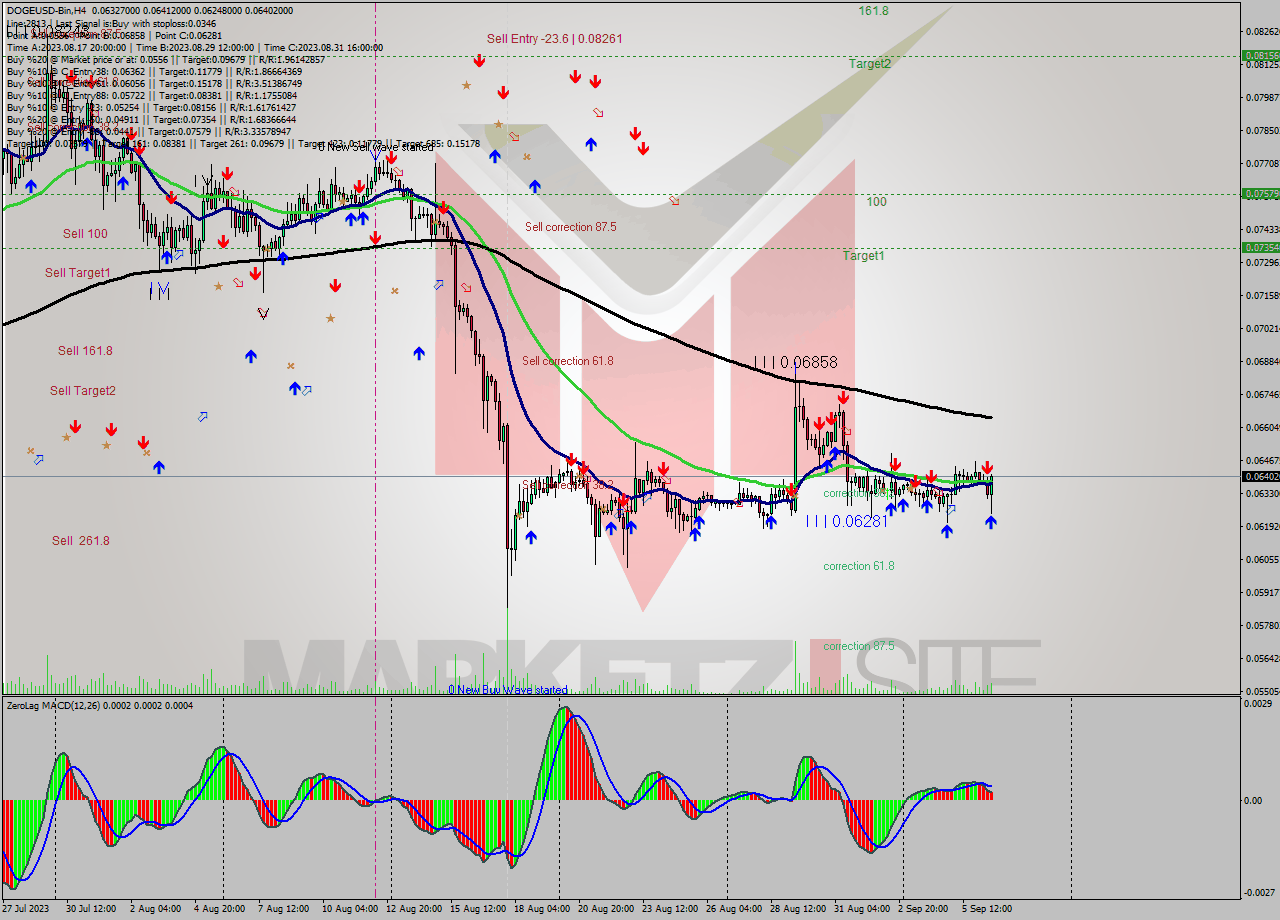1280x920 pixels.
Task: Click the 'Time A:2023.08.17 20:00:00' text
Action: pos(66,47)
